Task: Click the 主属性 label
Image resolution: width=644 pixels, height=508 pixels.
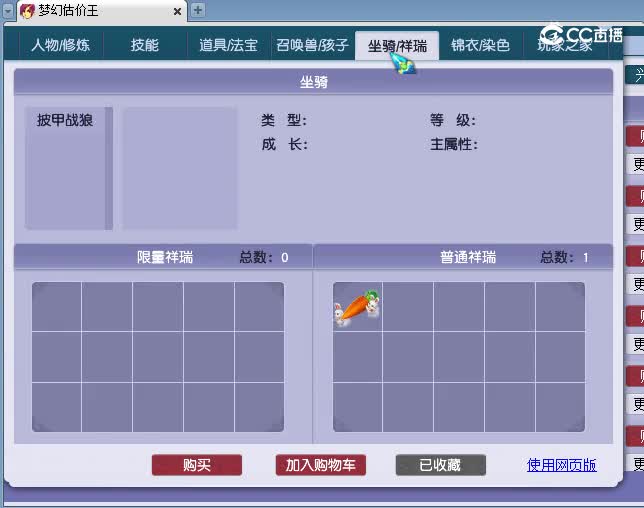Action: click(x=454, y=145)
